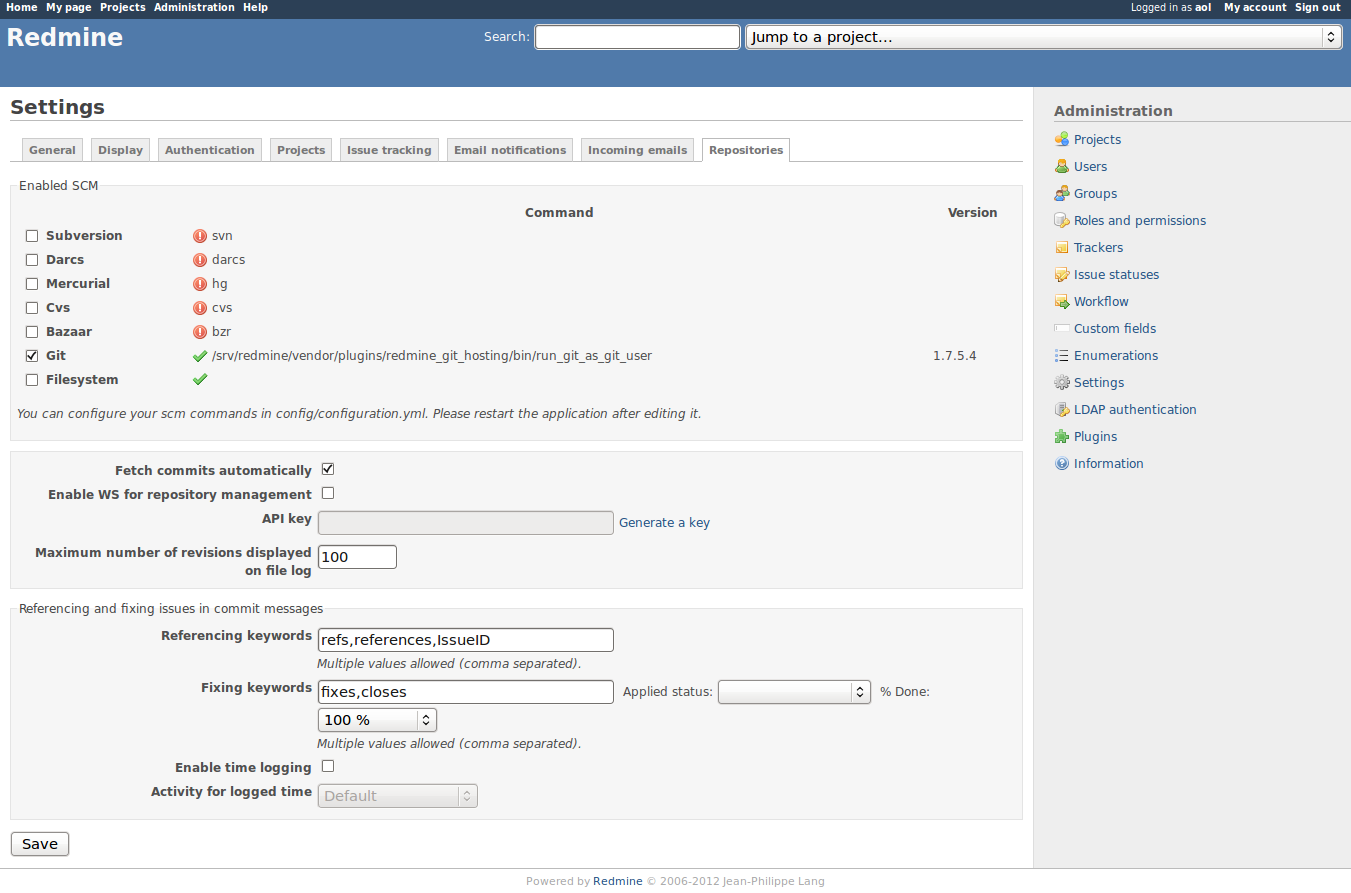Click the Information help icon
1351x893 pixels.
(x=1062, y=464)
